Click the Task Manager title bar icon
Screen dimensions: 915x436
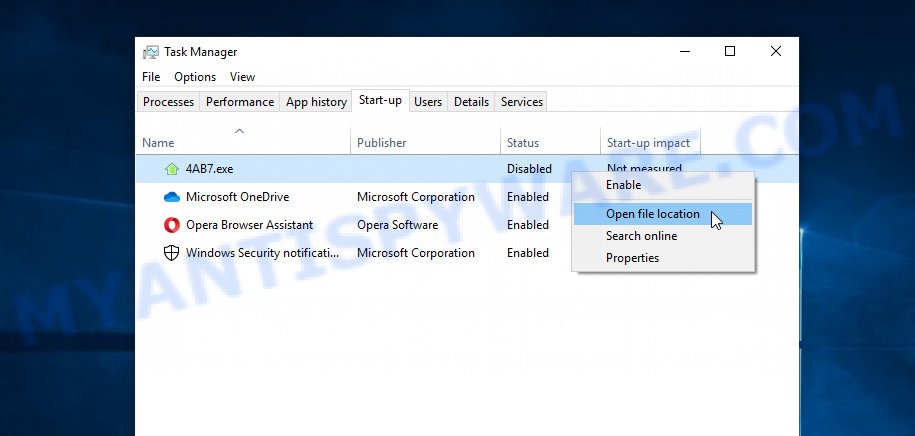coord(151,52)
